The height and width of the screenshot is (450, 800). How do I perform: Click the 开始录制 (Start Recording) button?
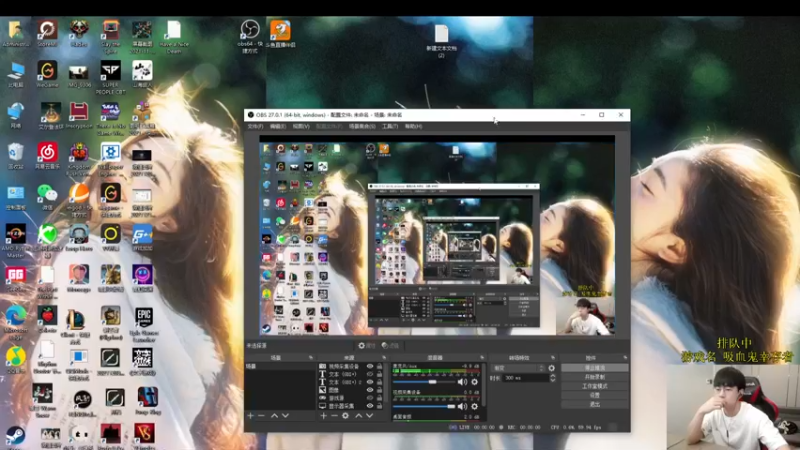594,377
